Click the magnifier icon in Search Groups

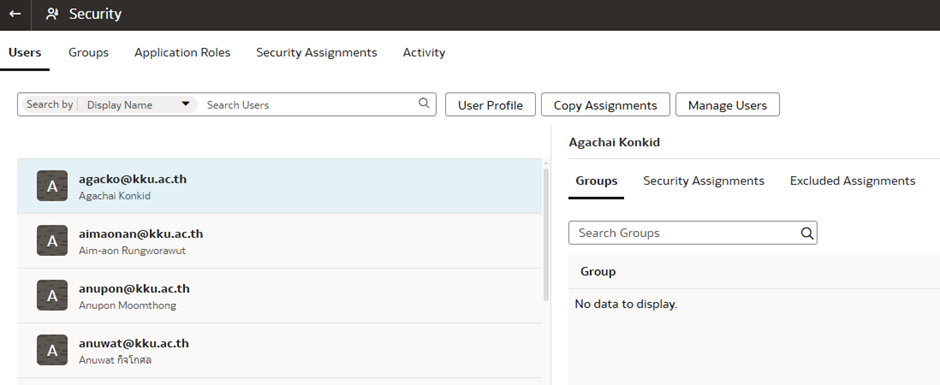point(807,233)
